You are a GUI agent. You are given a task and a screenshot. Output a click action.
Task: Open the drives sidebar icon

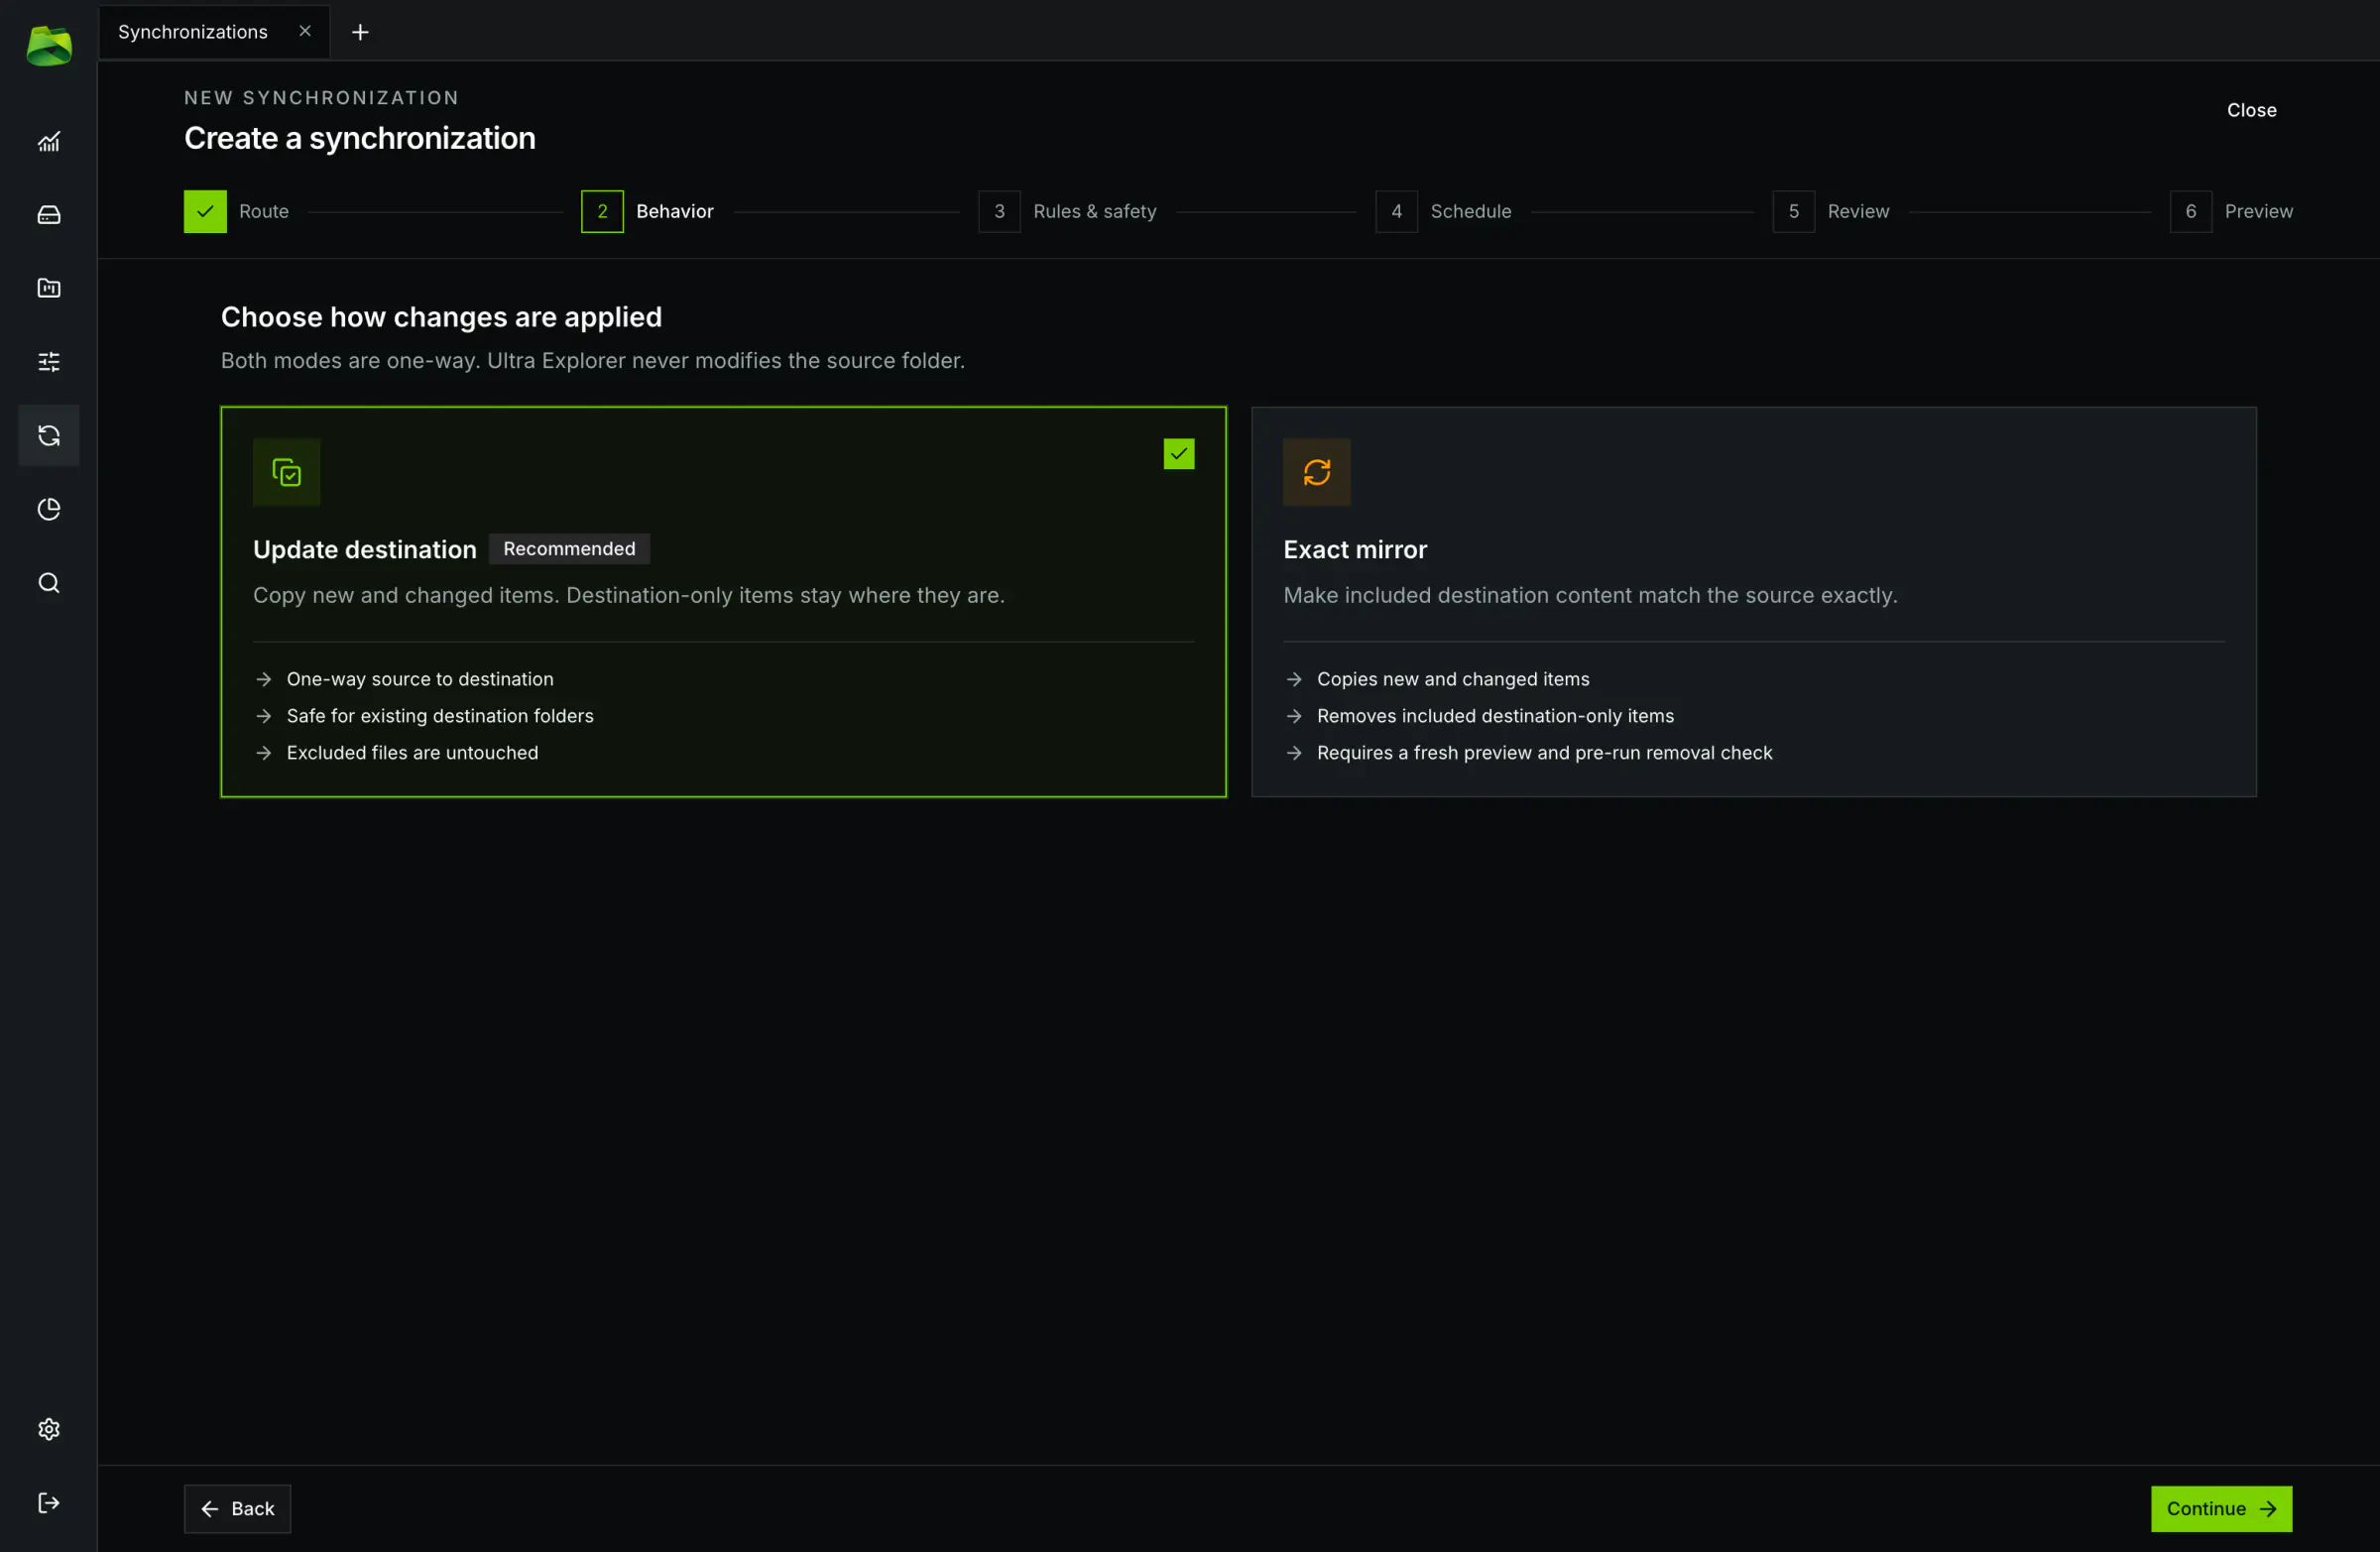point(48,215)
